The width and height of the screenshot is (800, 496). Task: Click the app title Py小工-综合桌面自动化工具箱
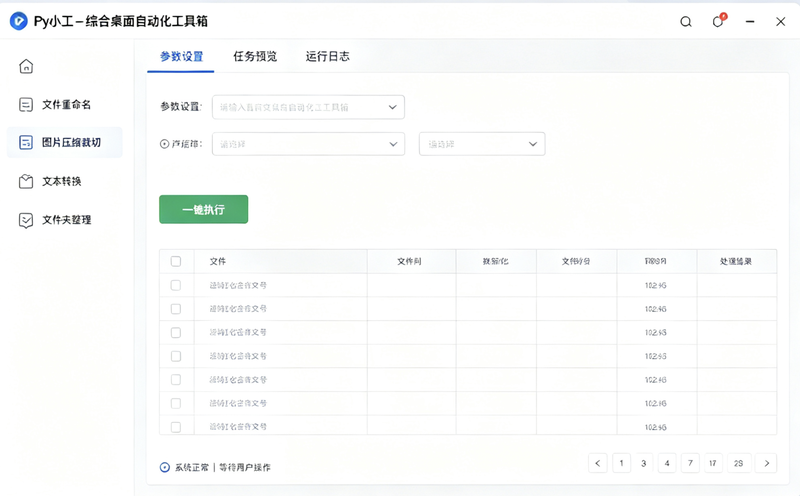pos(120,21)
